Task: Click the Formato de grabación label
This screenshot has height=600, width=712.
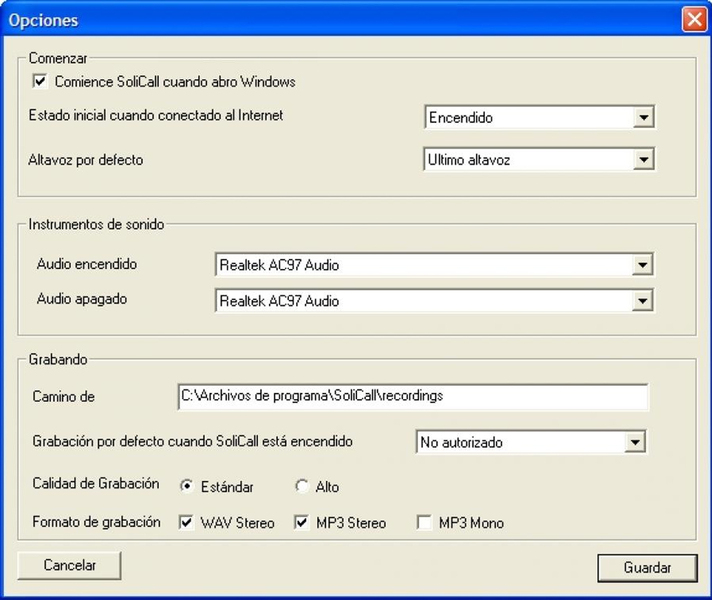Action: pos(96,522)
